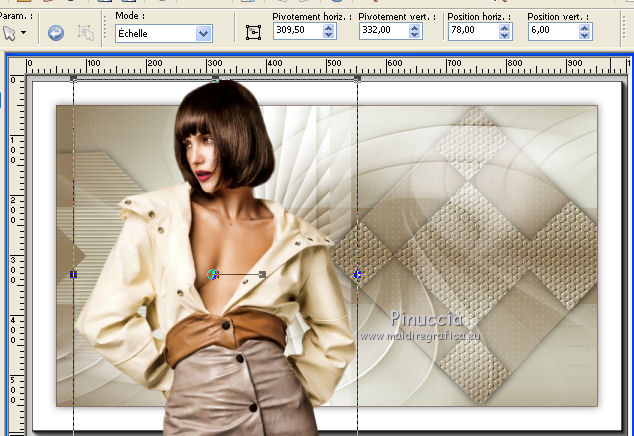This screenshot has width=634, height=436.
Task: Decrease the Position horiz. value with the down arrow
Action: (x=504, y=35)
